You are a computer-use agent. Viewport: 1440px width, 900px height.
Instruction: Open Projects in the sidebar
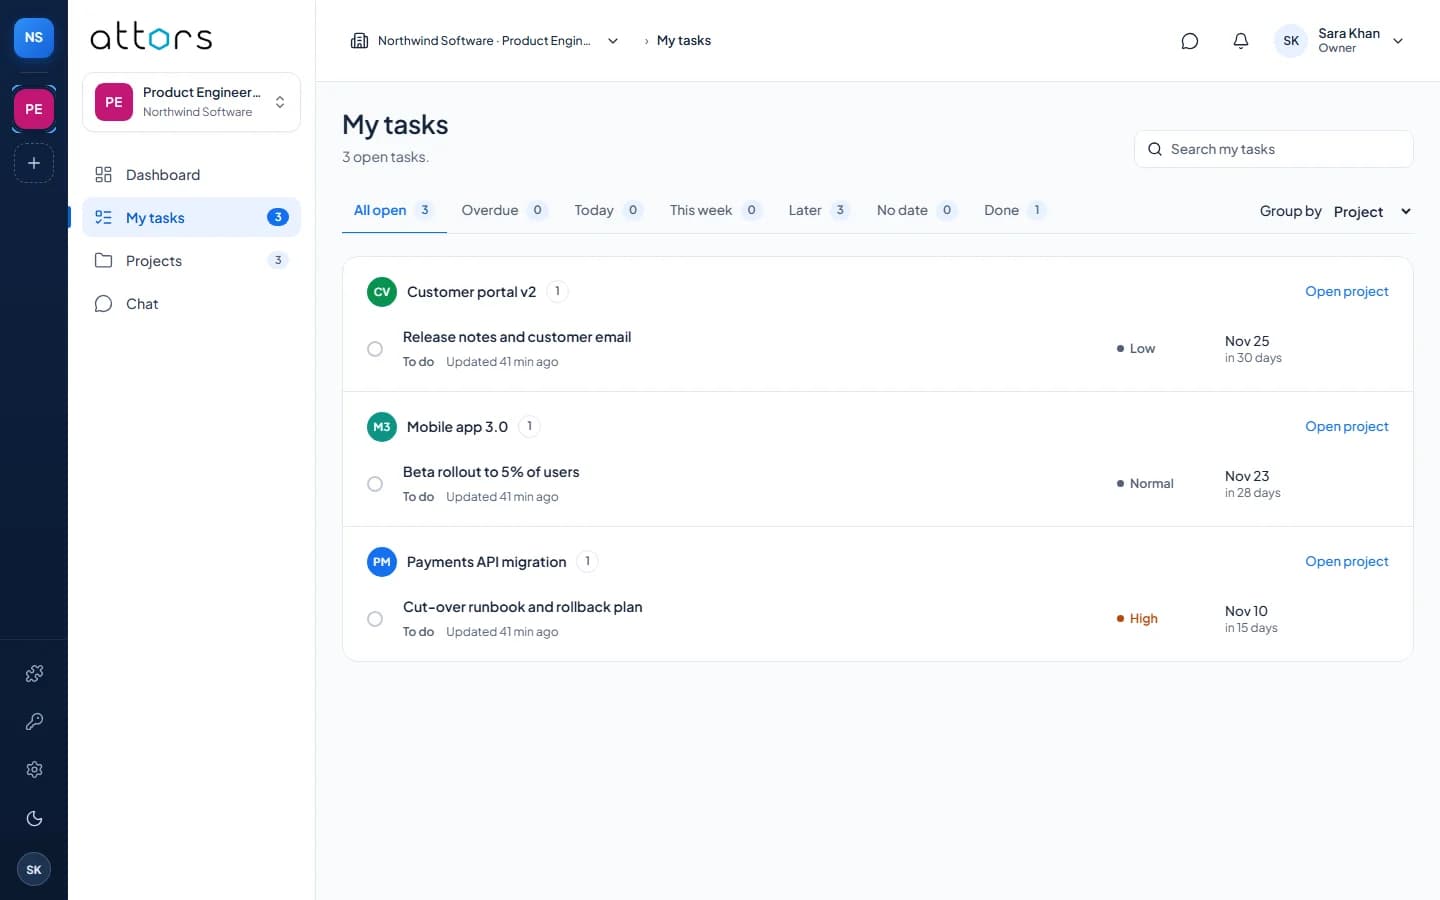pos(191,261)
